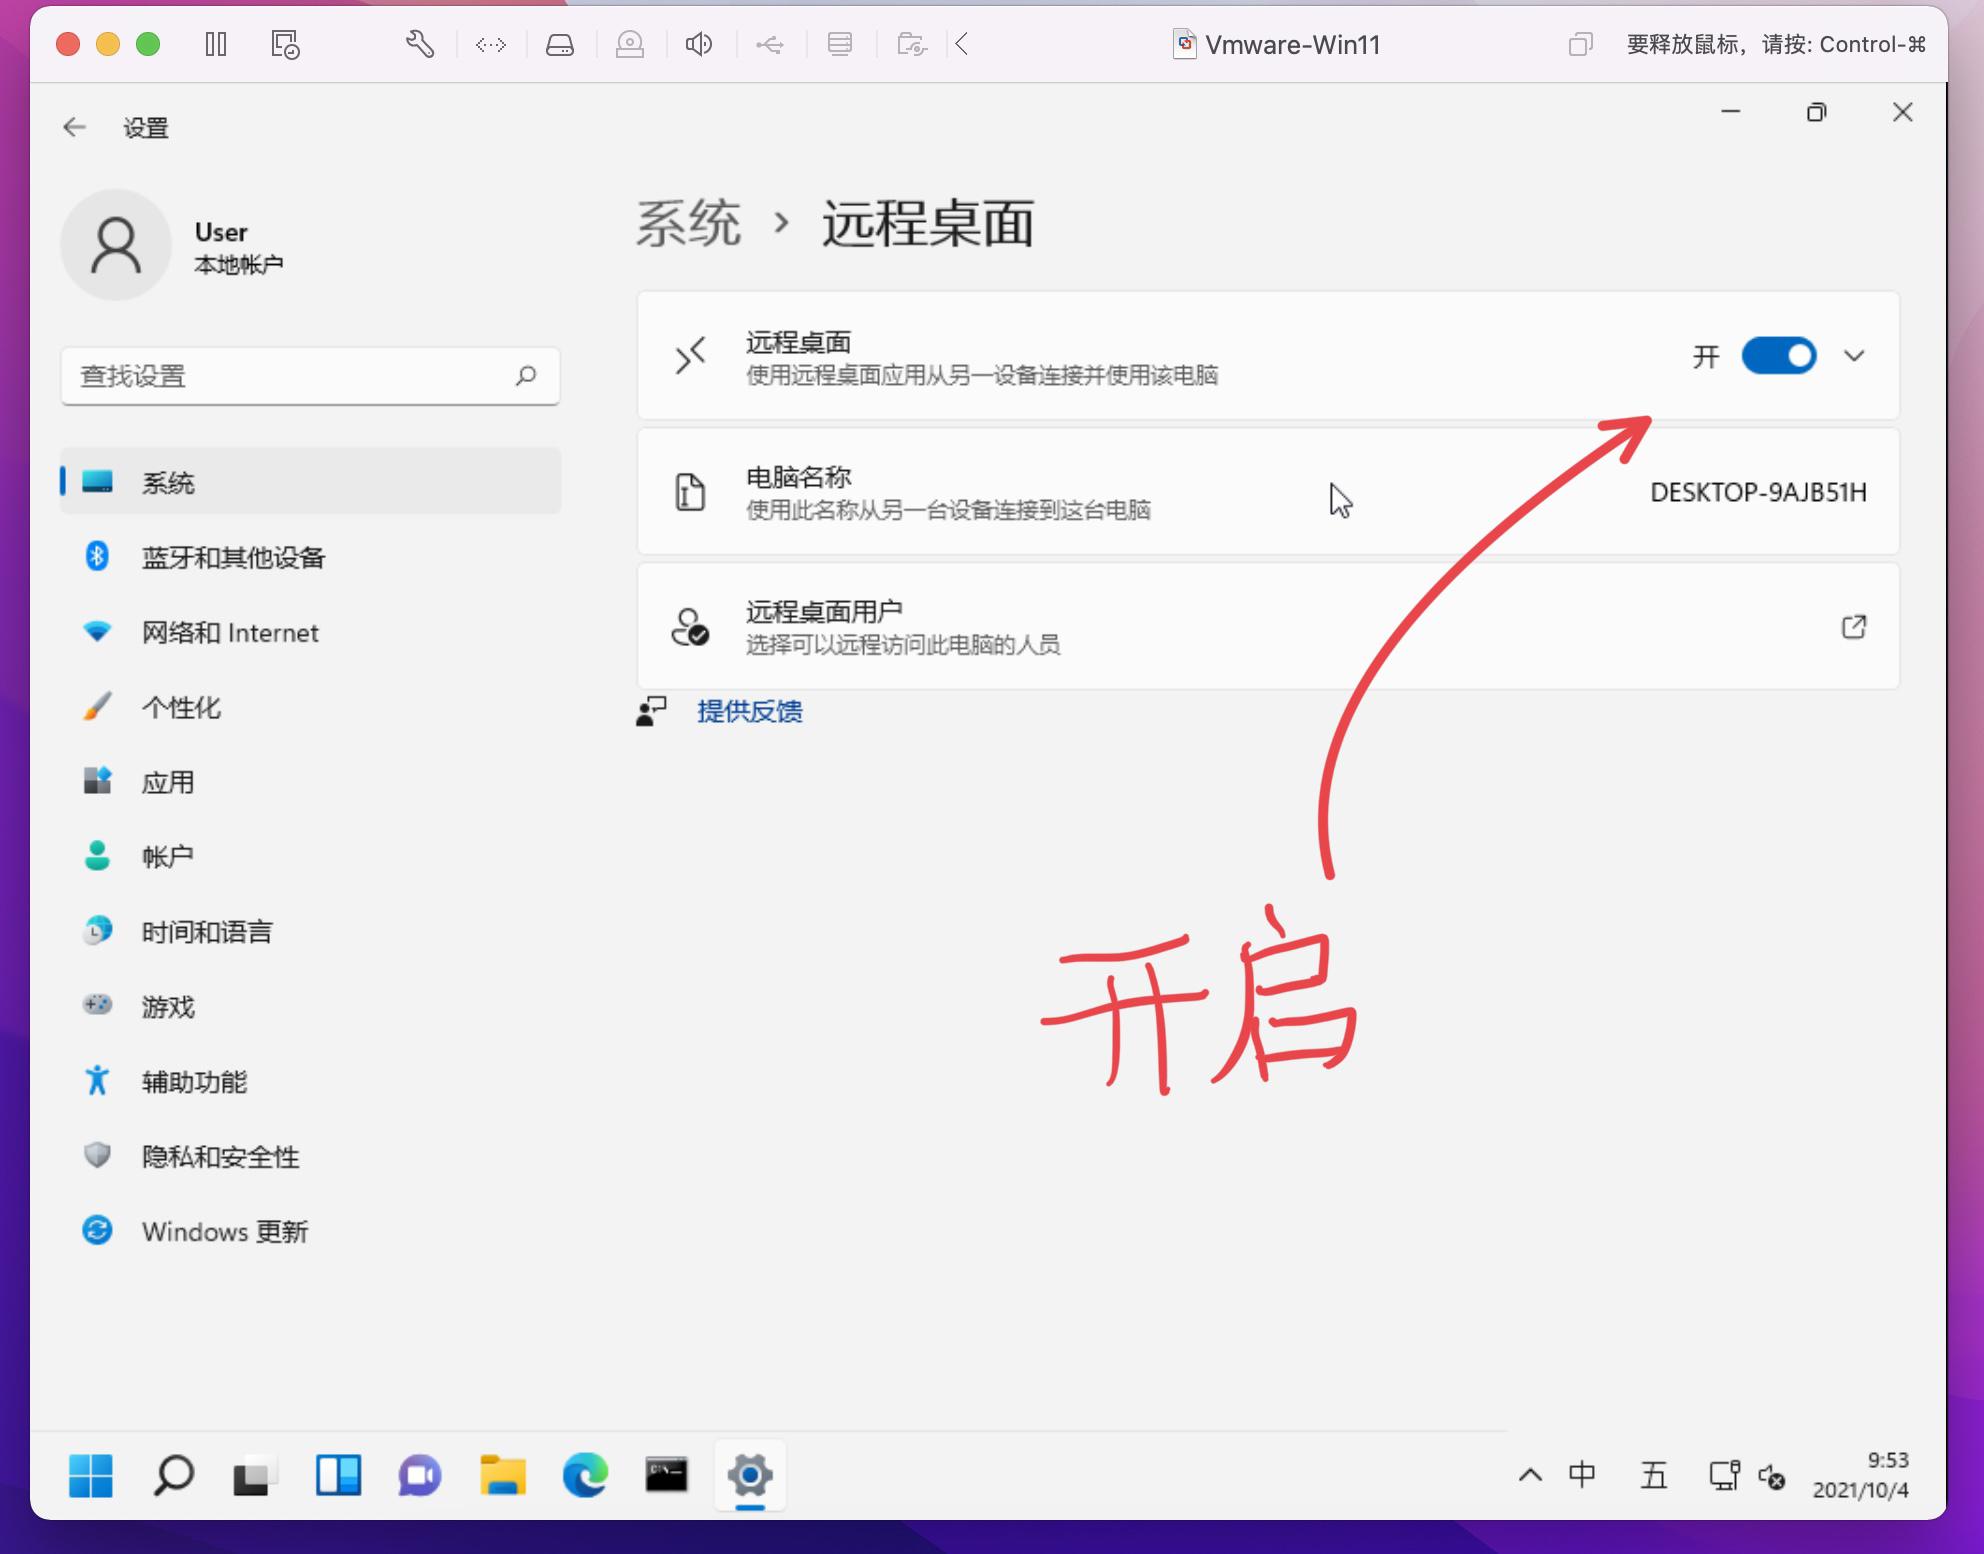The image size is (1984, 1554).
Task: Select Windows 更新 in the sidebar
Action: tap(226, 1231)
